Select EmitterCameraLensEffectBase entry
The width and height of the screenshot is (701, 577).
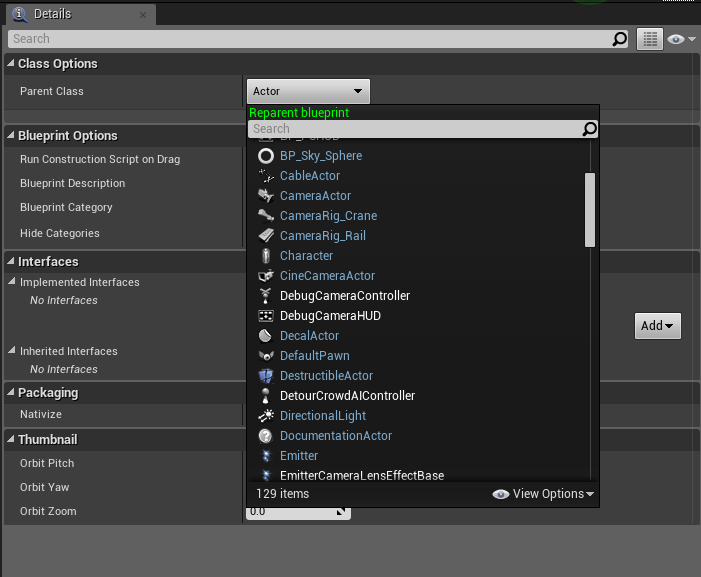pos(362,476)
